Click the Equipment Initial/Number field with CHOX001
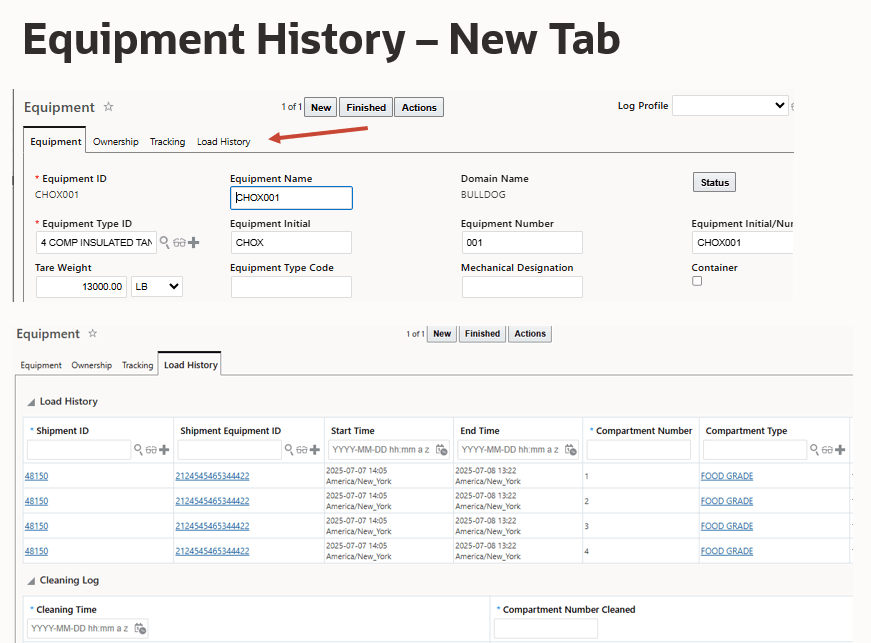The image size is (871, 643). pos(743,243)
